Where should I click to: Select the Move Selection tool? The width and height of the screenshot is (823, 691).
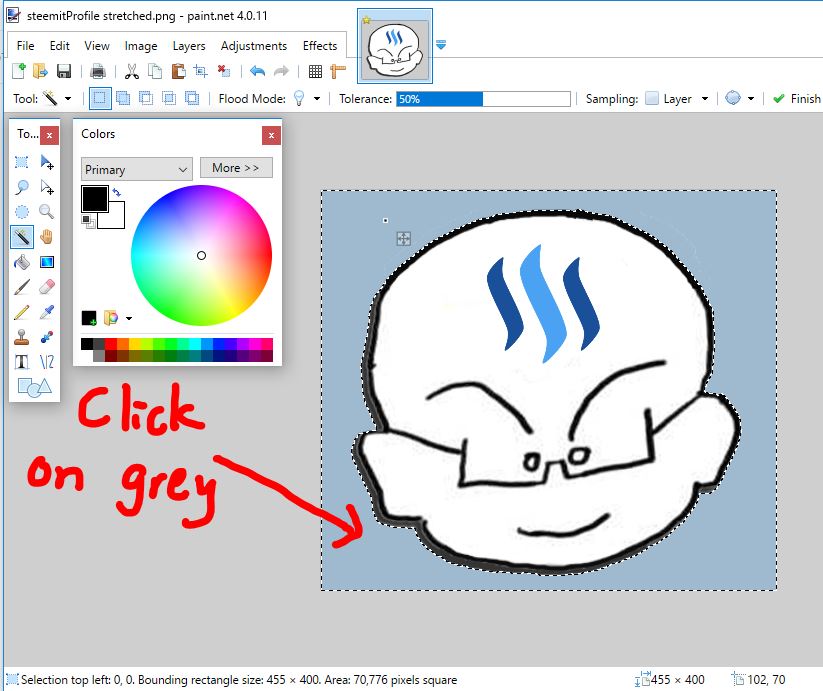pos(47,187)
